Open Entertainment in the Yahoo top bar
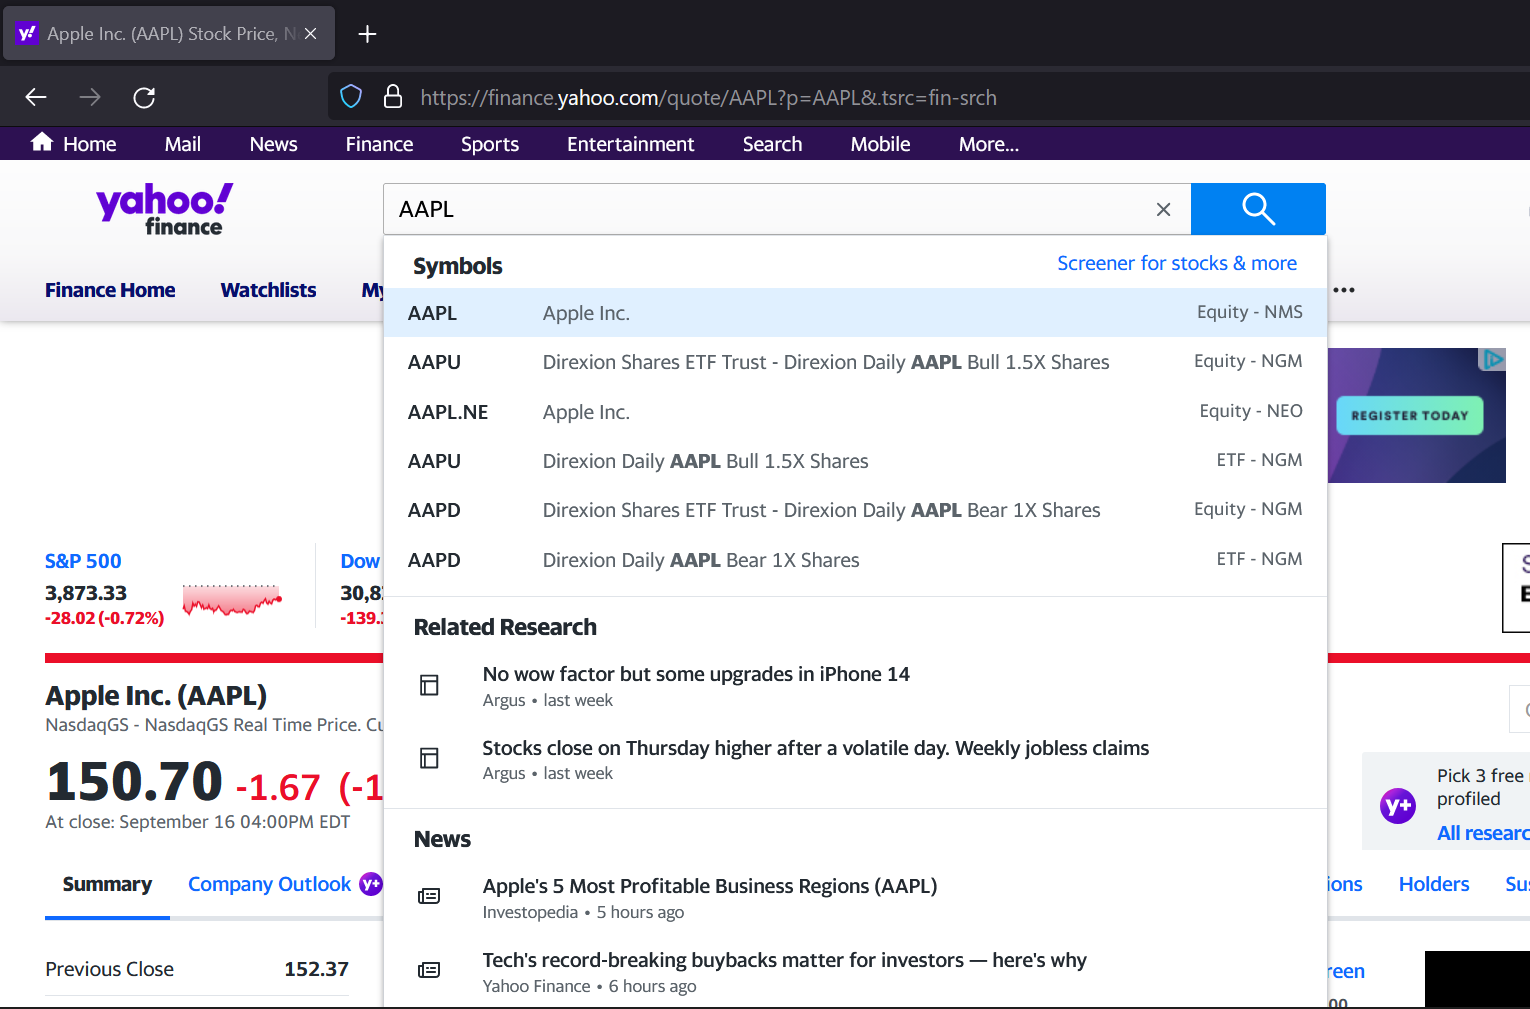Viewport: 1530px width, 1009px height. click(631, 144)
